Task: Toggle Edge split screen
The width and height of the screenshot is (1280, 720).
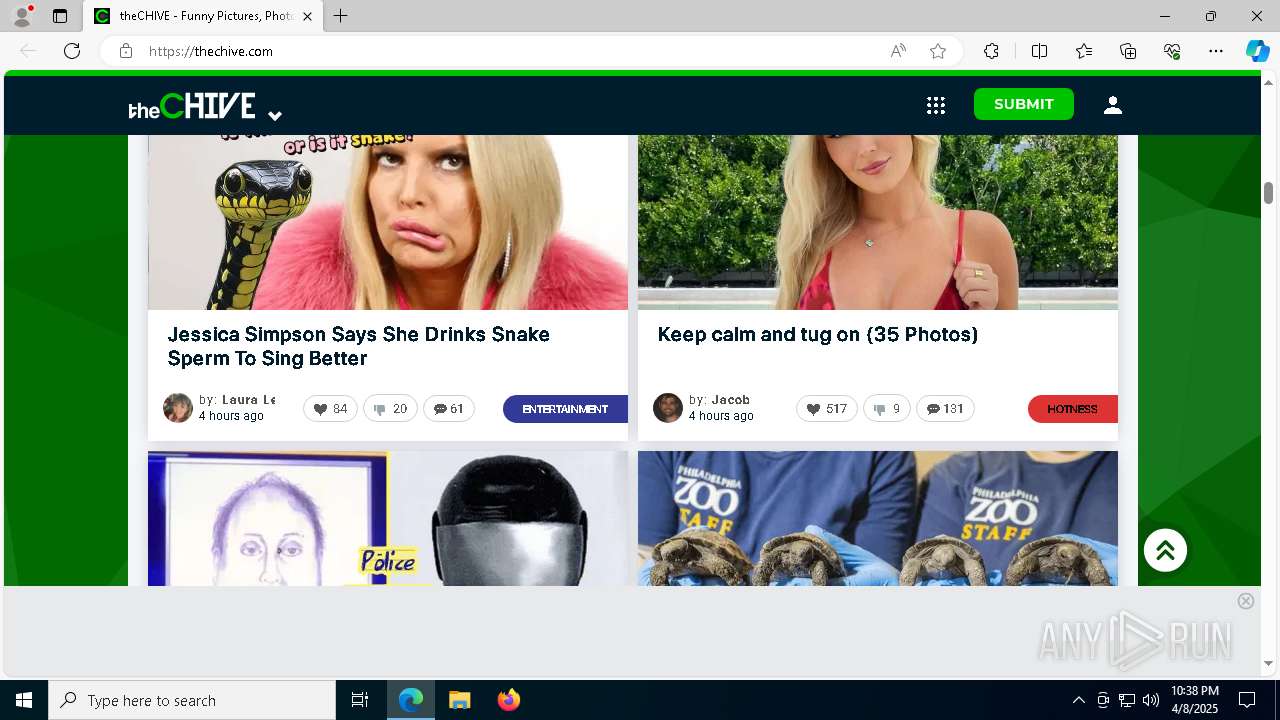Action: click(x=1039, y=51)
